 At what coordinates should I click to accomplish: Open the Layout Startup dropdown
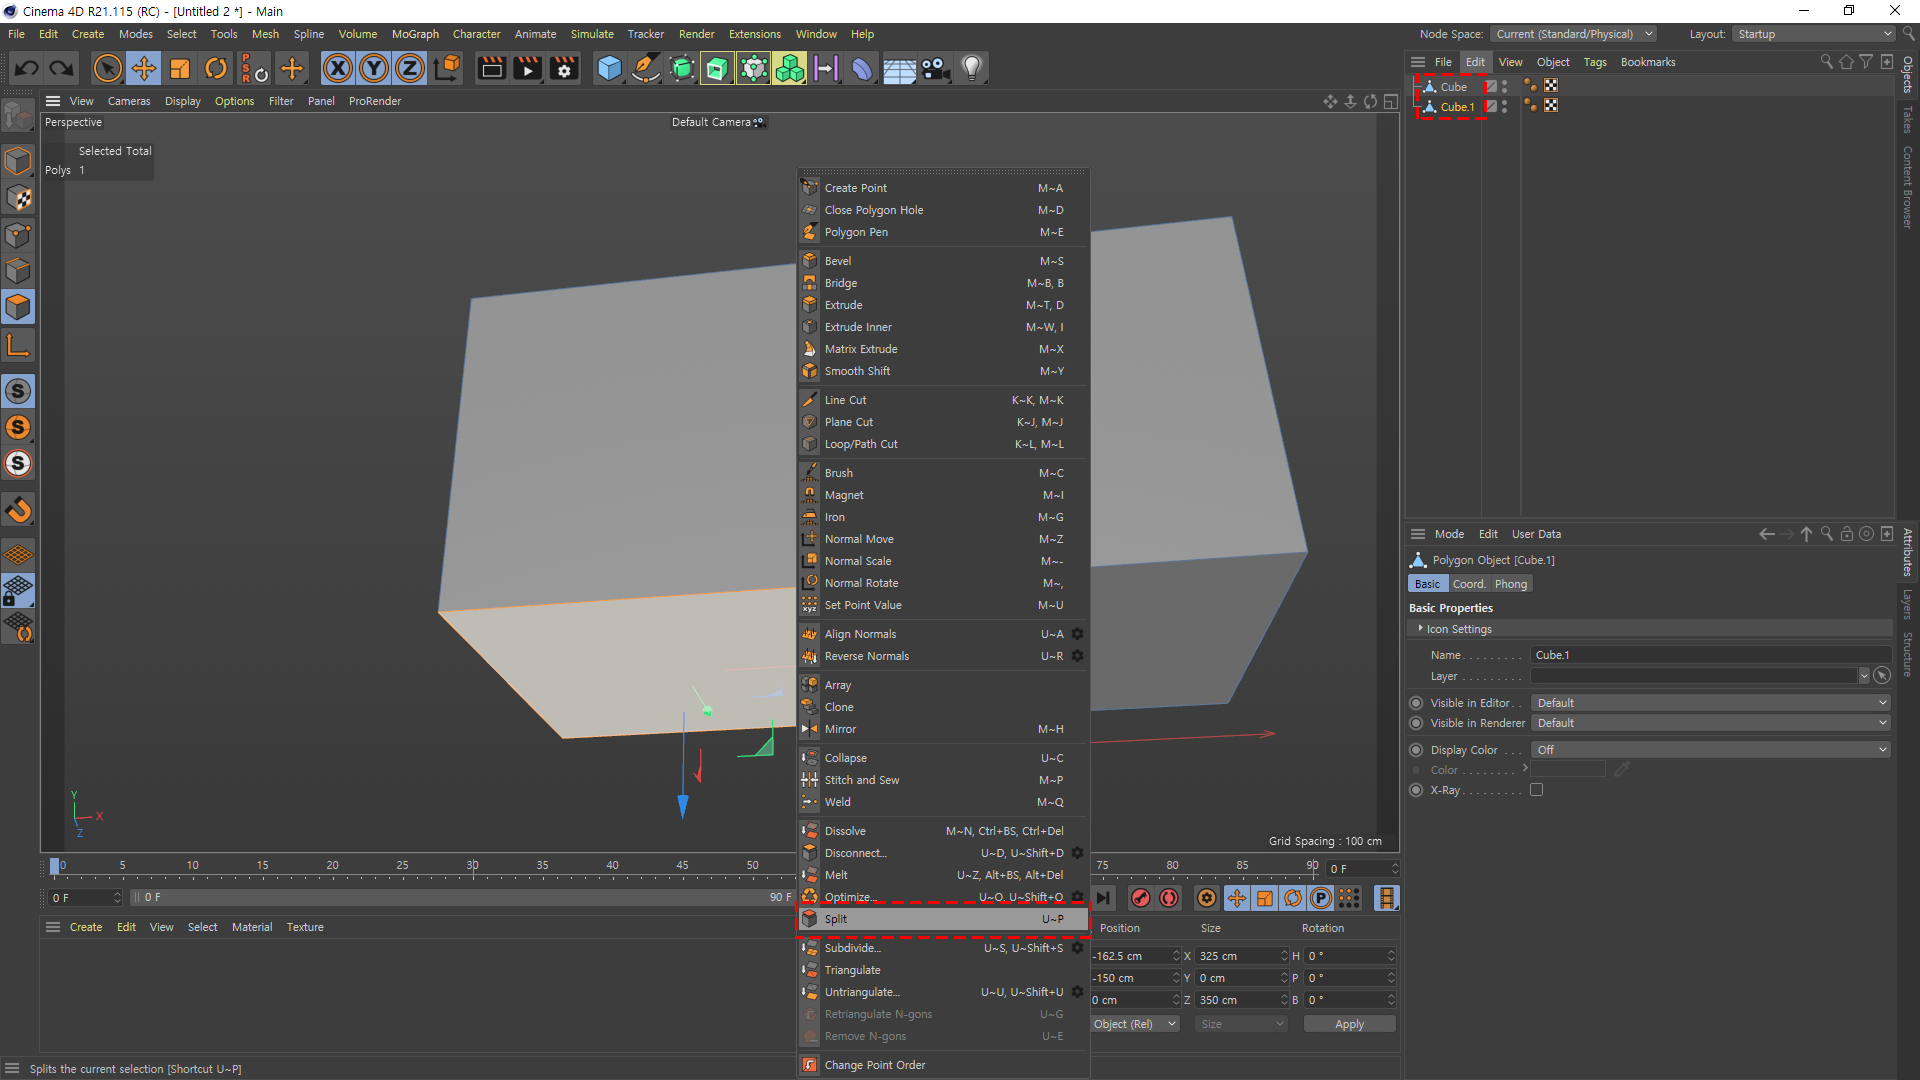coord(1814,34)
